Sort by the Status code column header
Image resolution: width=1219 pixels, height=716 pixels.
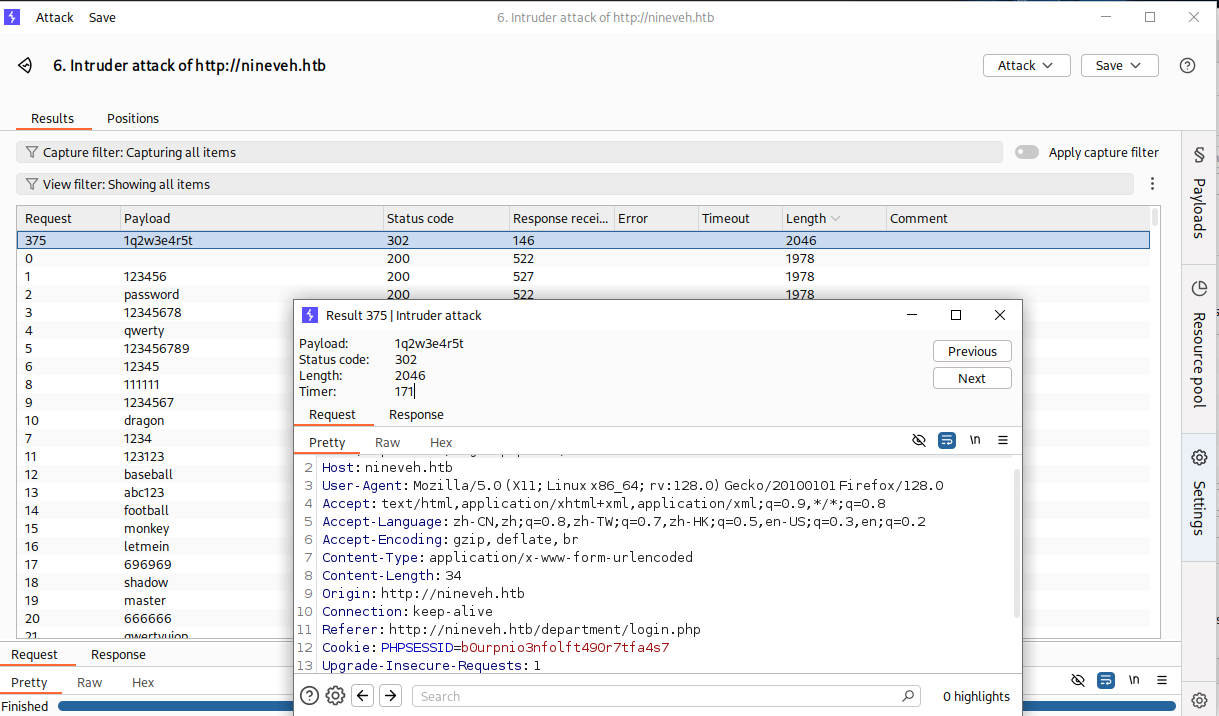[445, 218]
